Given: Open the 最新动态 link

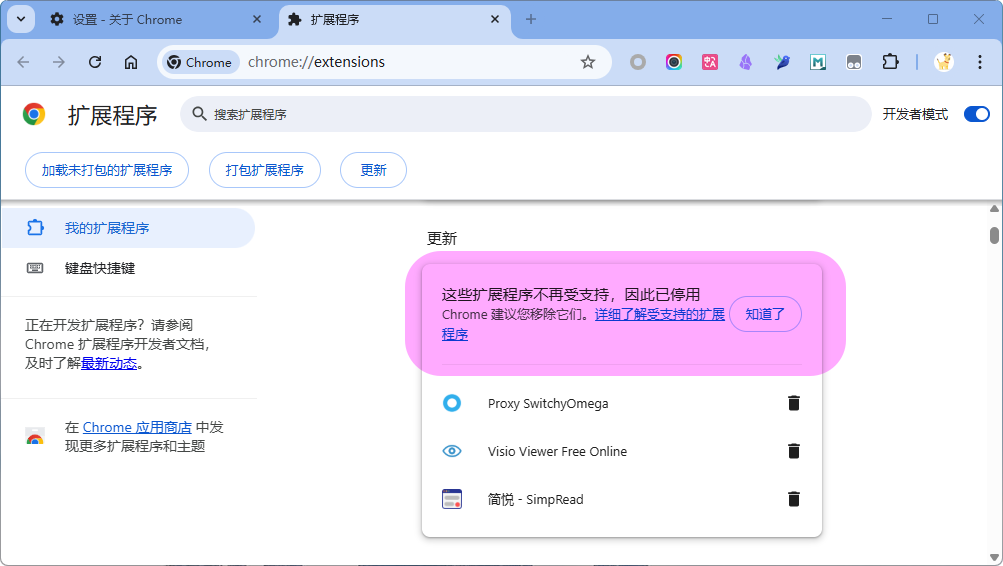Looking at the screenshot, I should [109, 363].
